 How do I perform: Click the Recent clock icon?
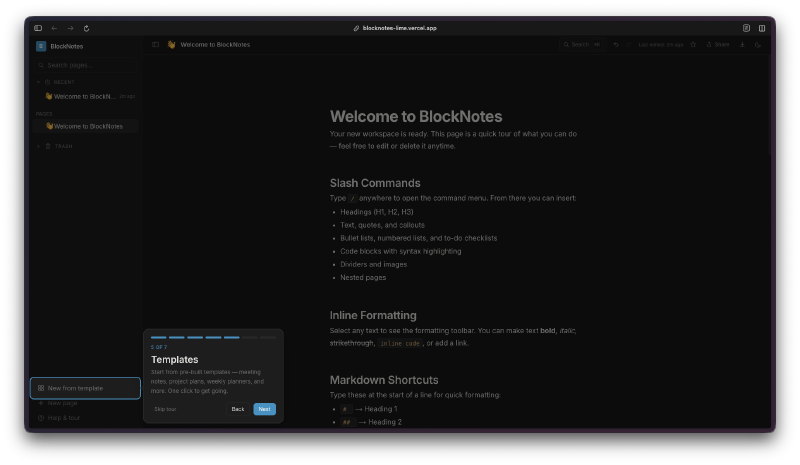(x=47, y=82)
